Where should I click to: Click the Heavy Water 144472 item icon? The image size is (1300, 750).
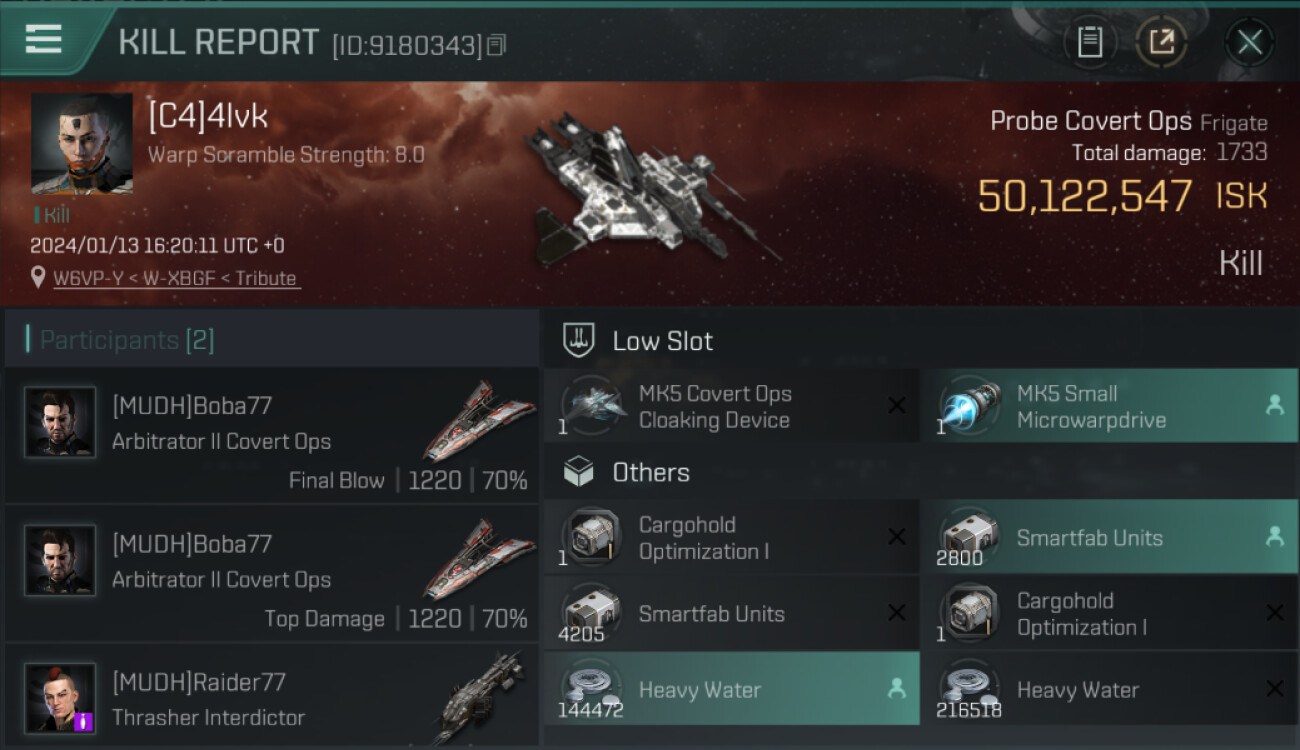pos(592,689)
